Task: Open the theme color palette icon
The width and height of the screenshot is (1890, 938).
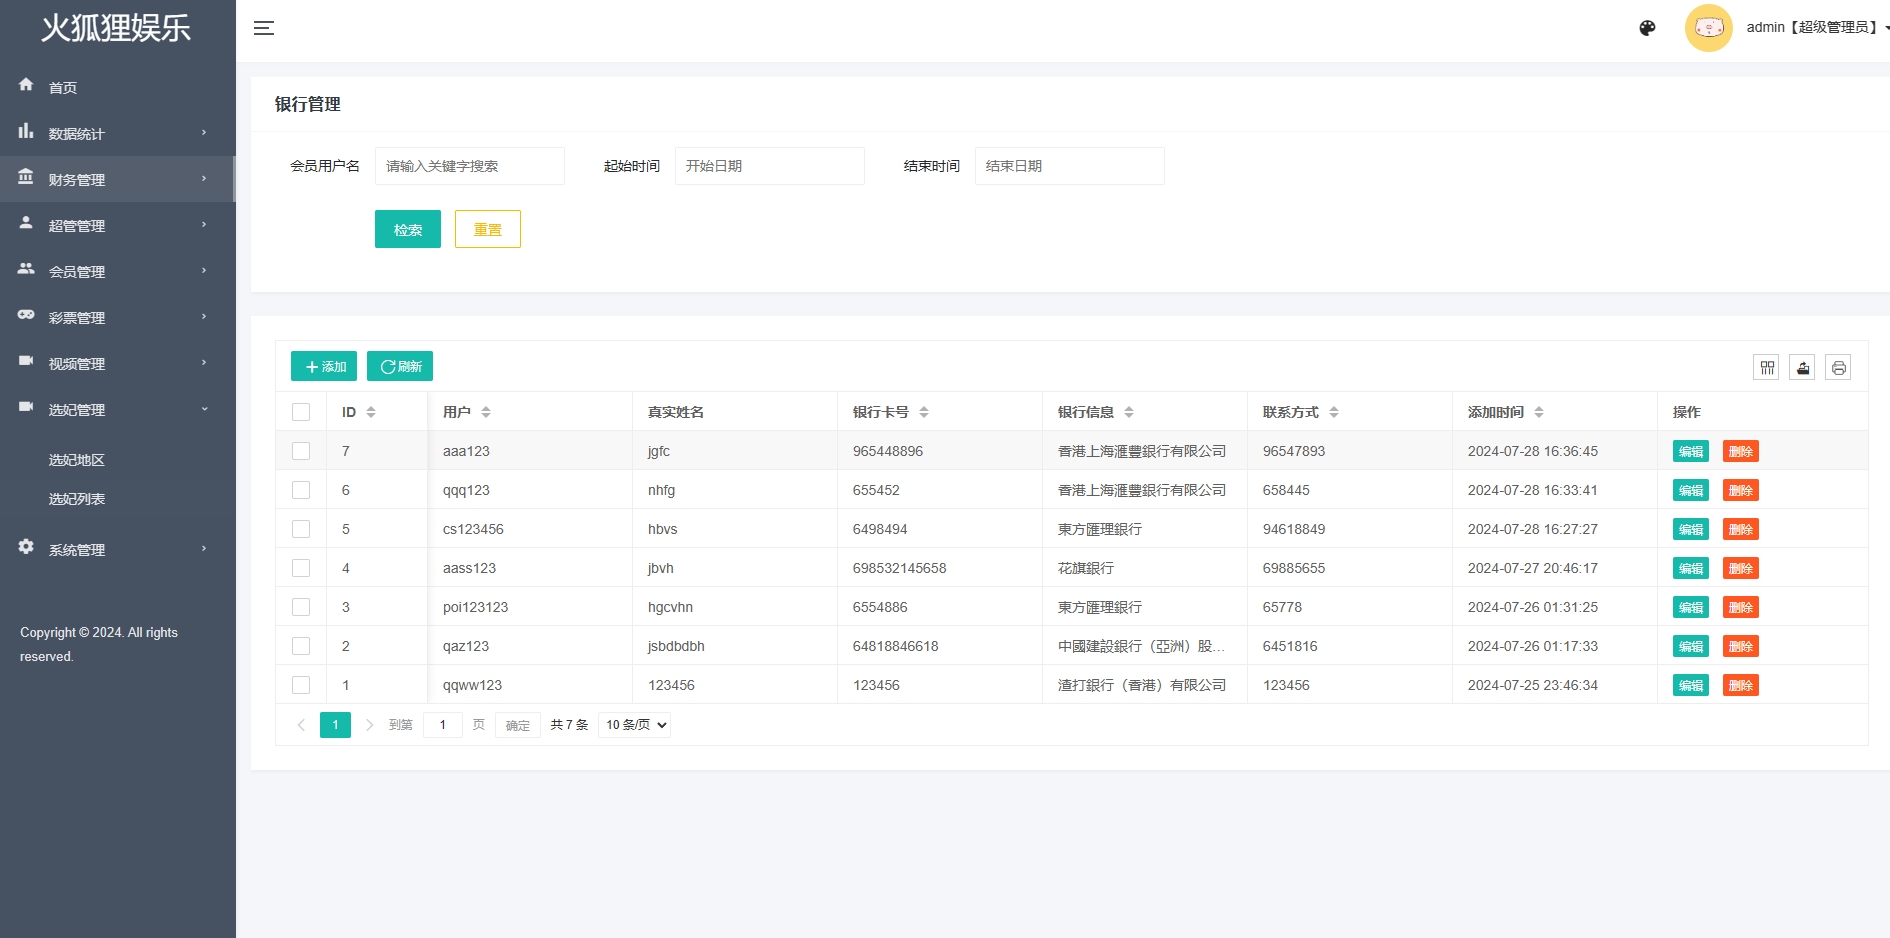Action: pos(1647,28)
